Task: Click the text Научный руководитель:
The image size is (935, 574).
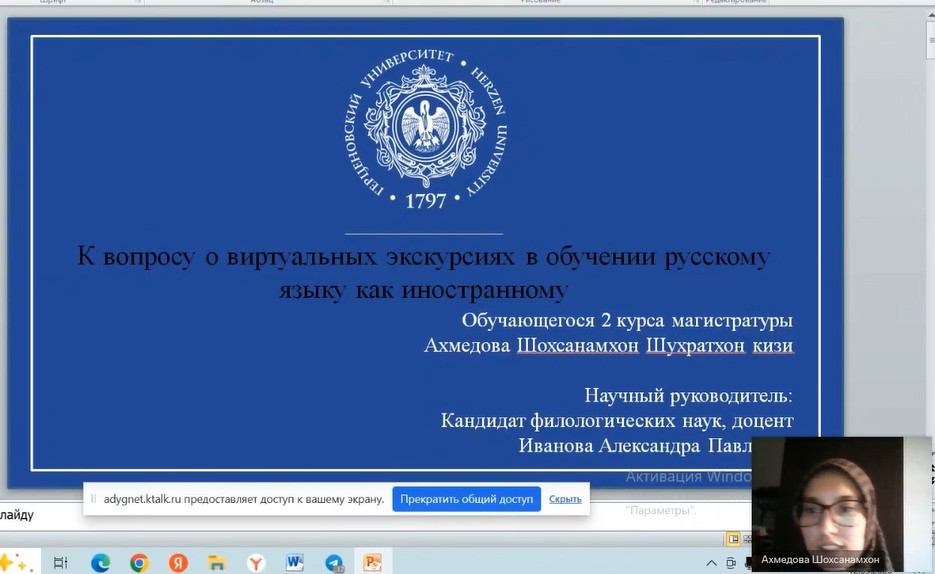Action: pyautogui.click(x=688, y=395)
